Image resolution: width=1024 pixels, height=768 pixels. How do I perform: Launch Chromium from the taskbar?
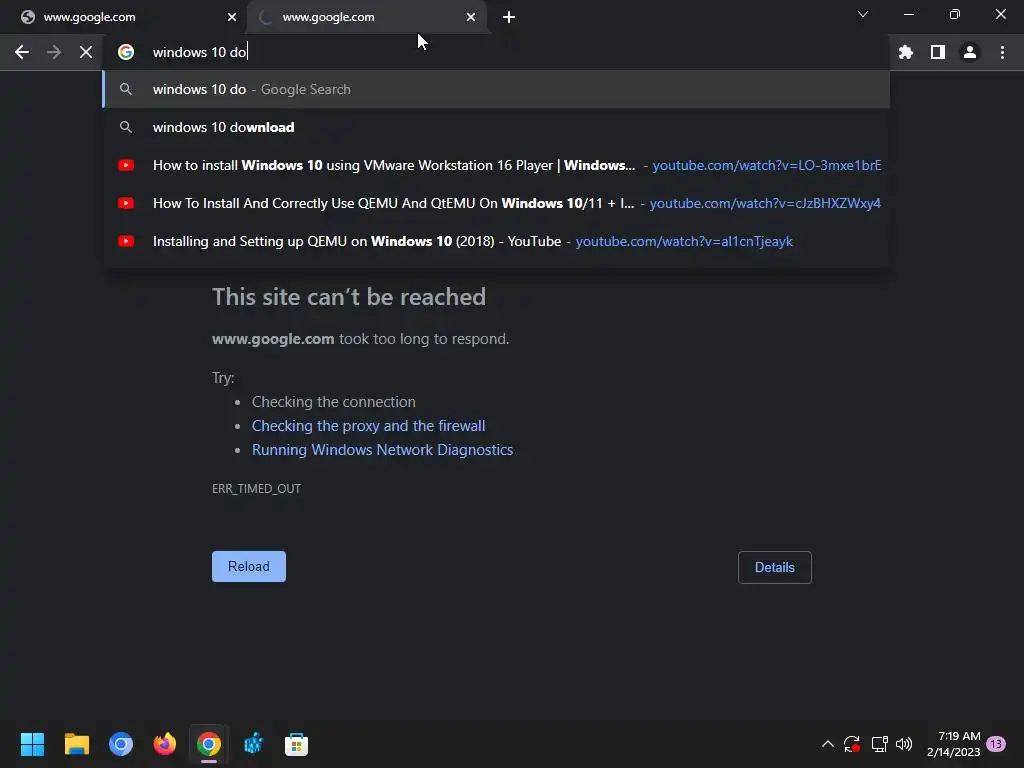coord(121,744)
